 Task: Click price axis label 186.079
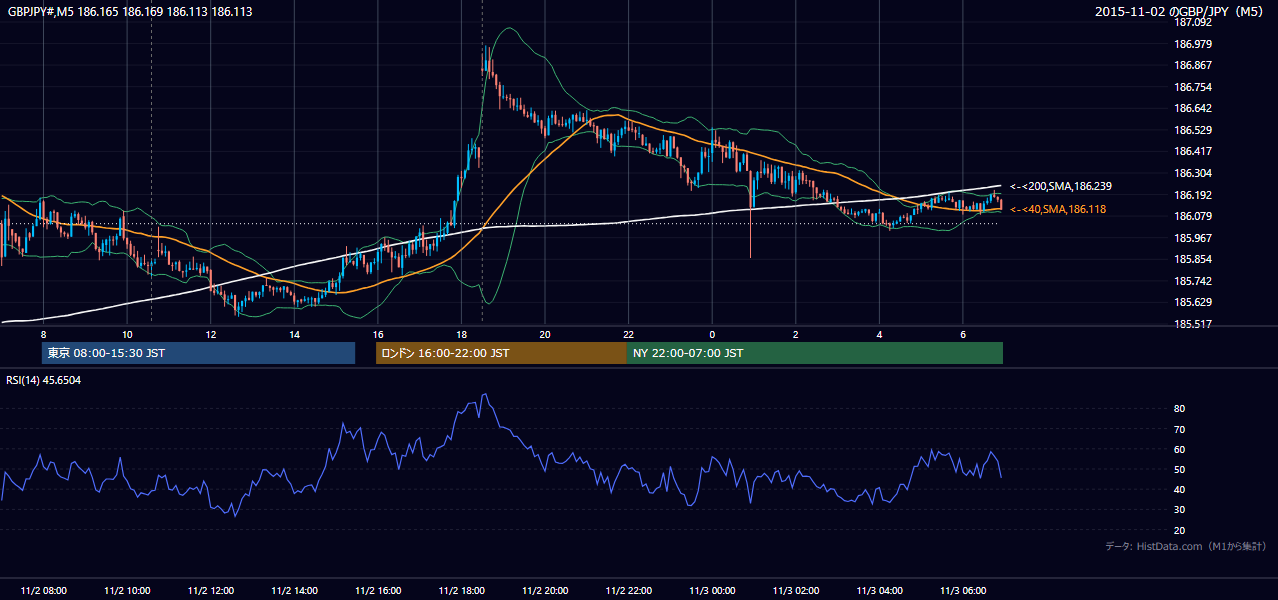point(1191,216)
